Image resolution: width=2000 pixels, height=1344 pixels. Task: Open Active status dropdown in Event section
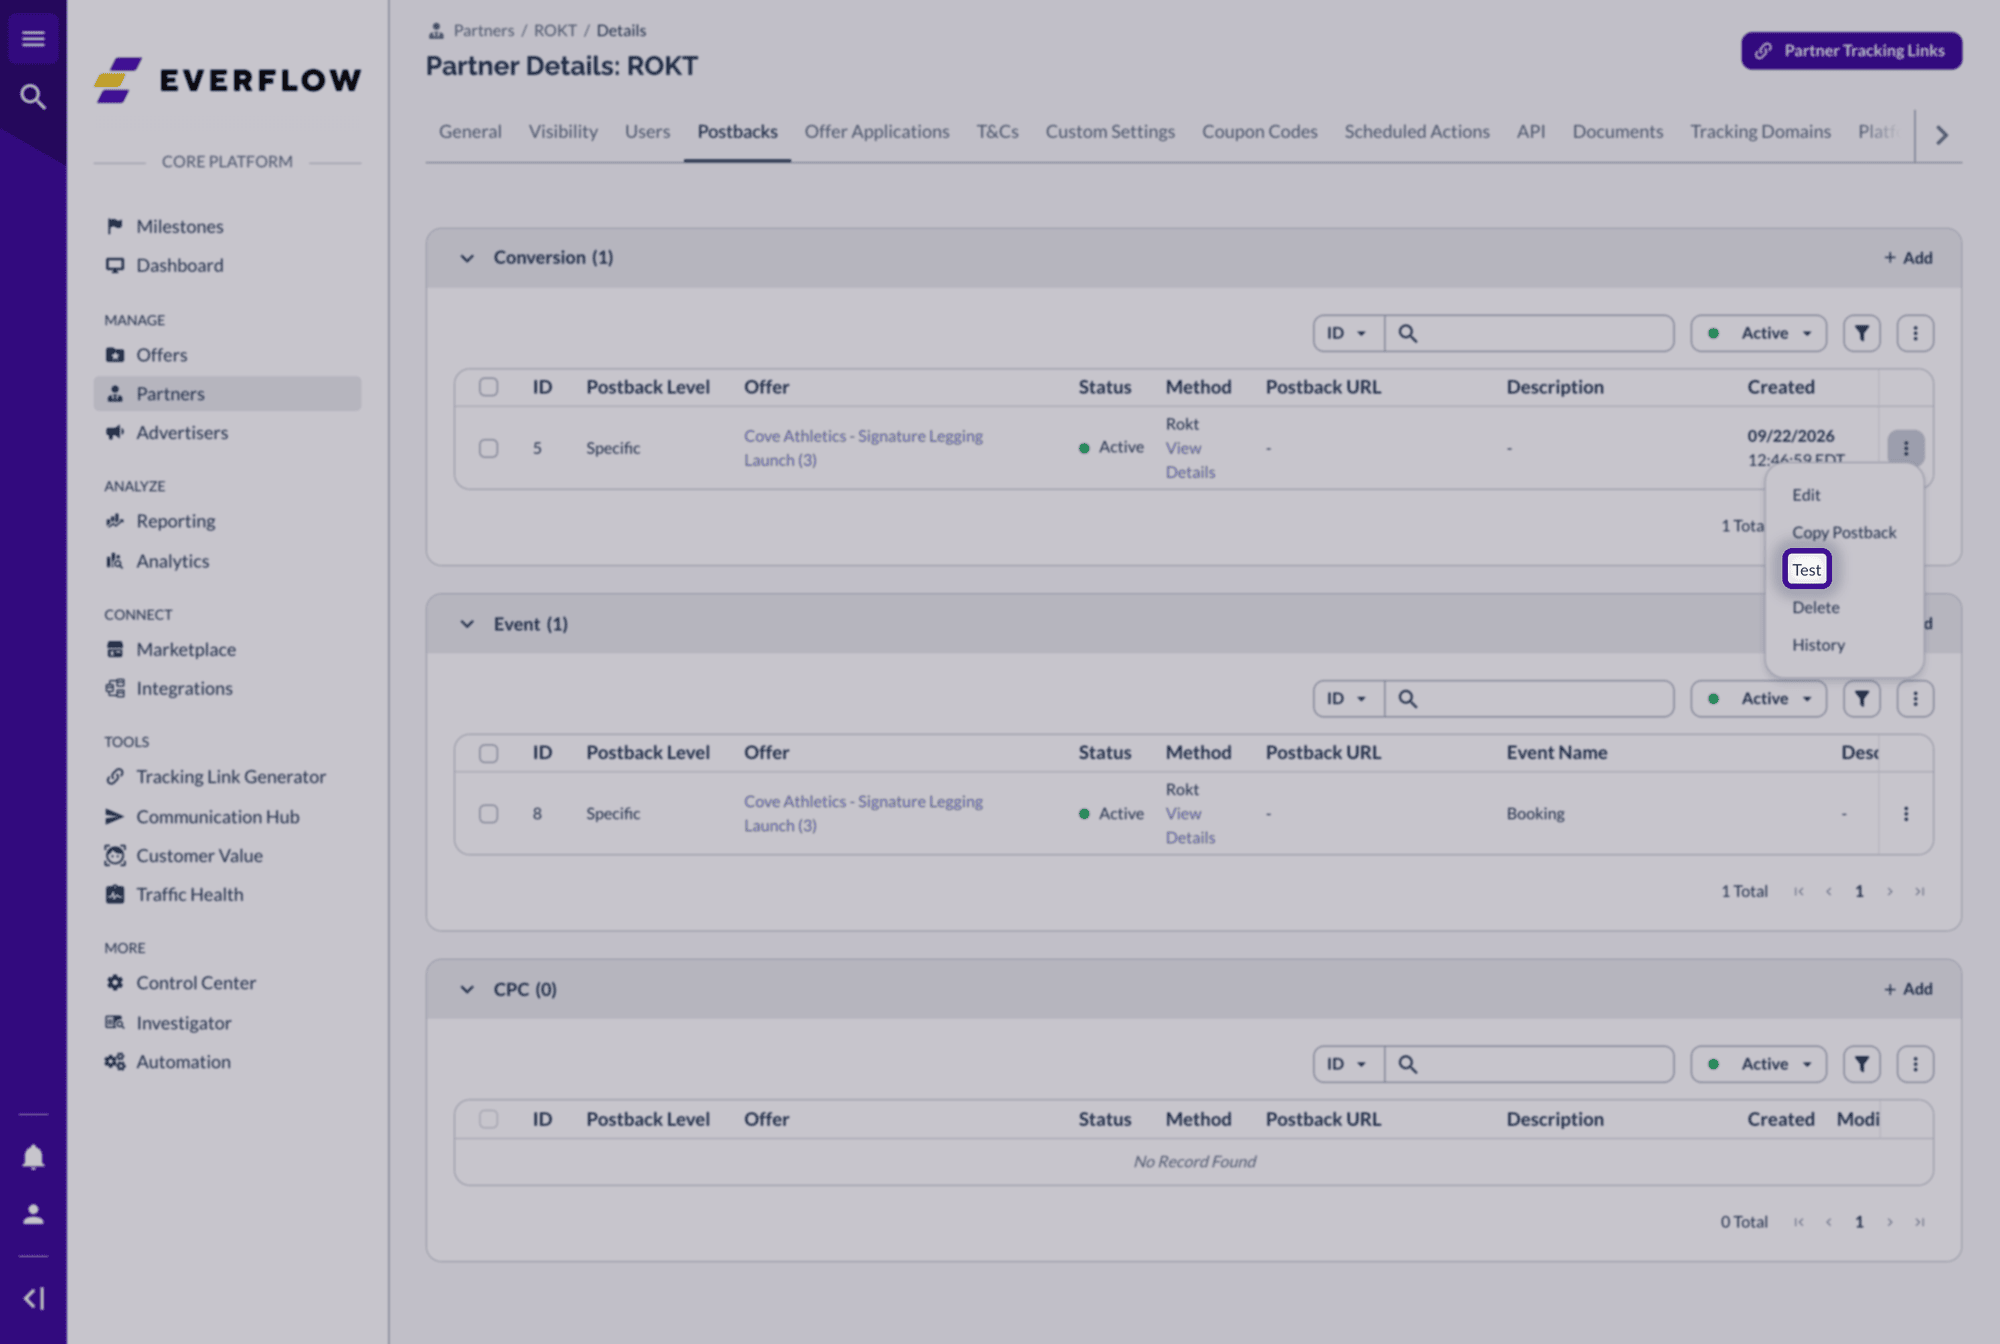1758,699
